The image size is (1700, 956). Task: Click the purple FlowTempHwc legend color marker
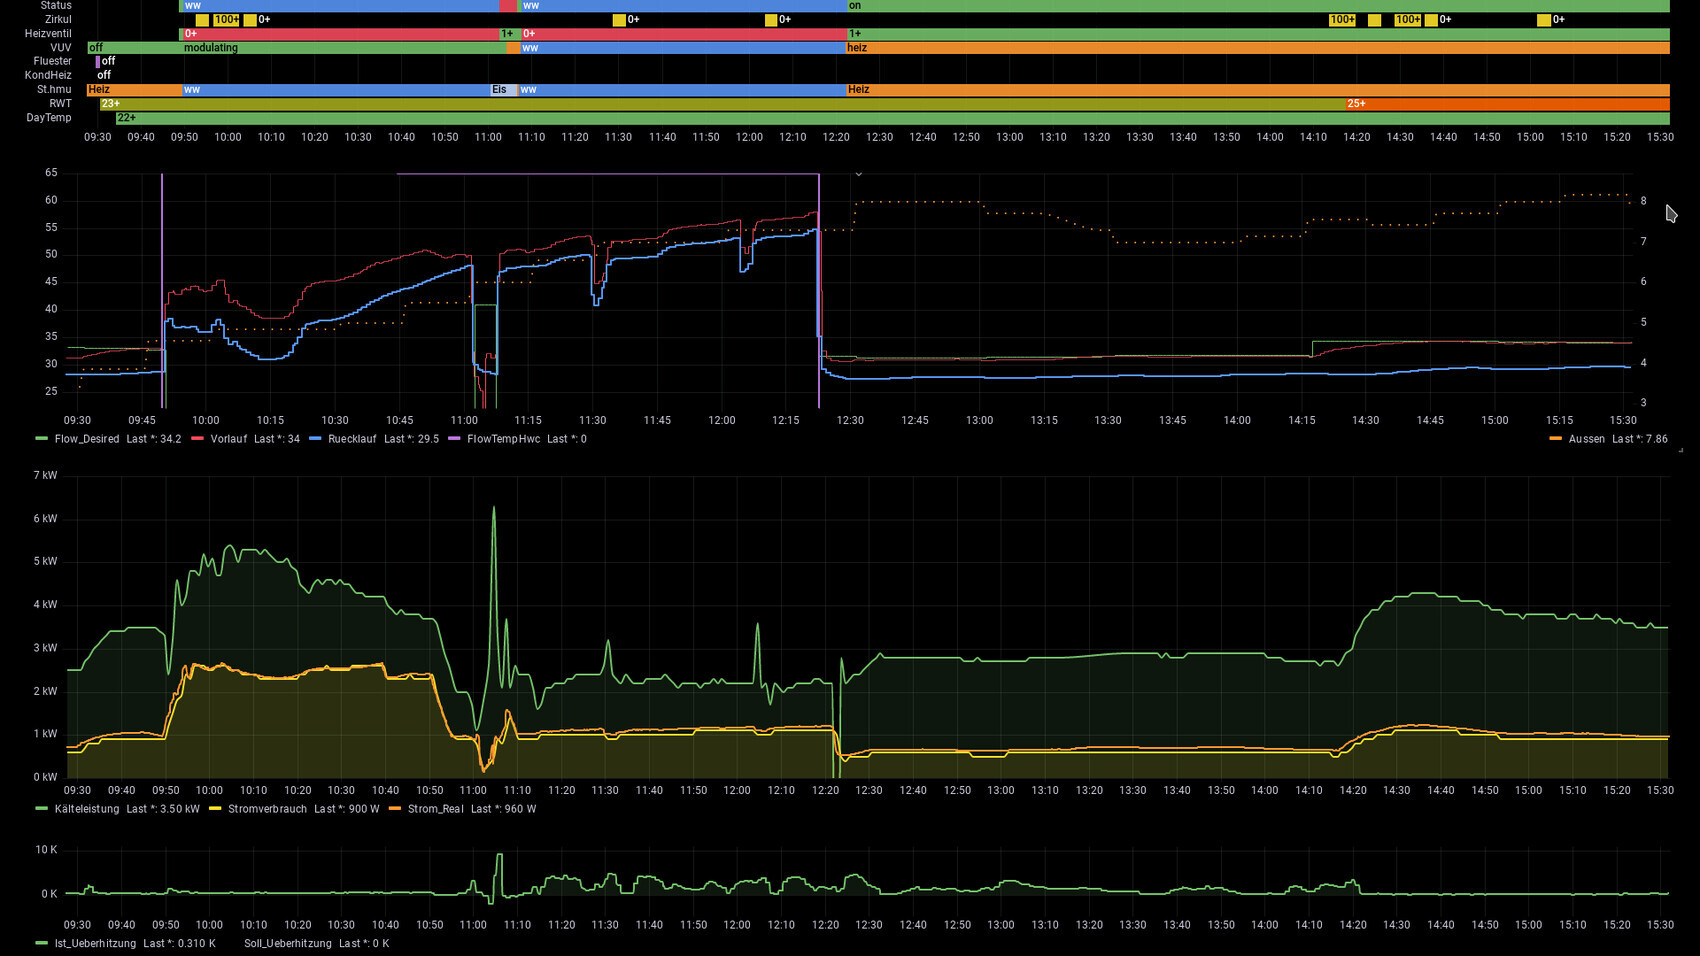[x=454, y=439]
